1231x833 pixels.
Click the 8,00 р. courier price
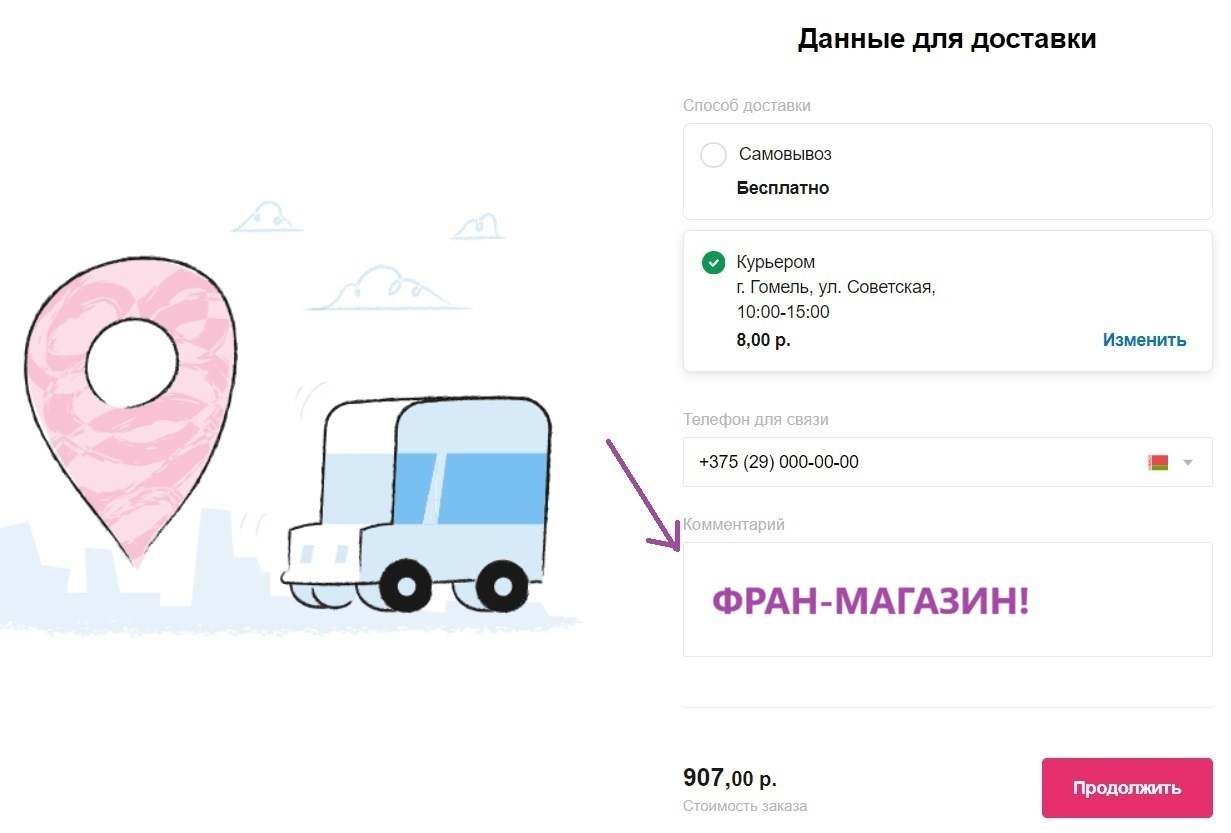[x=764, y=340]
